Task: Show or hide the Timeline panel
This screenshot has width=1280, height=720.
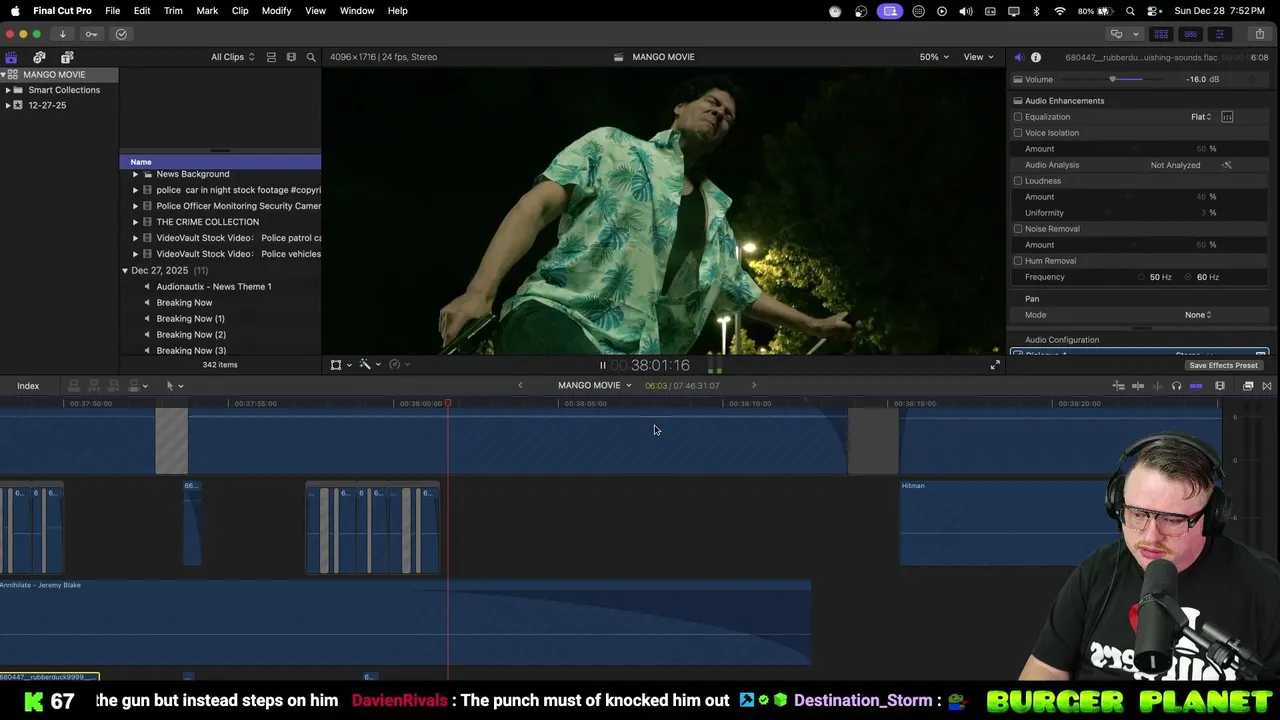Action: pyautogui.click(x=1190, y=34)
